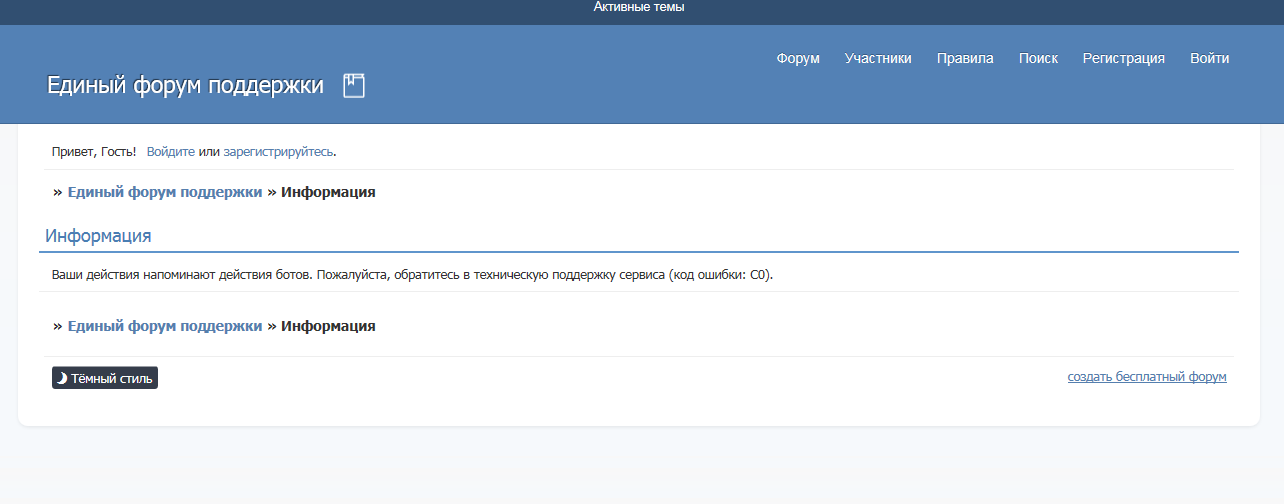Screen dimensions: 1284x504
Task: Click the moon icon on the dark style button
Action: tap(62, 378)
